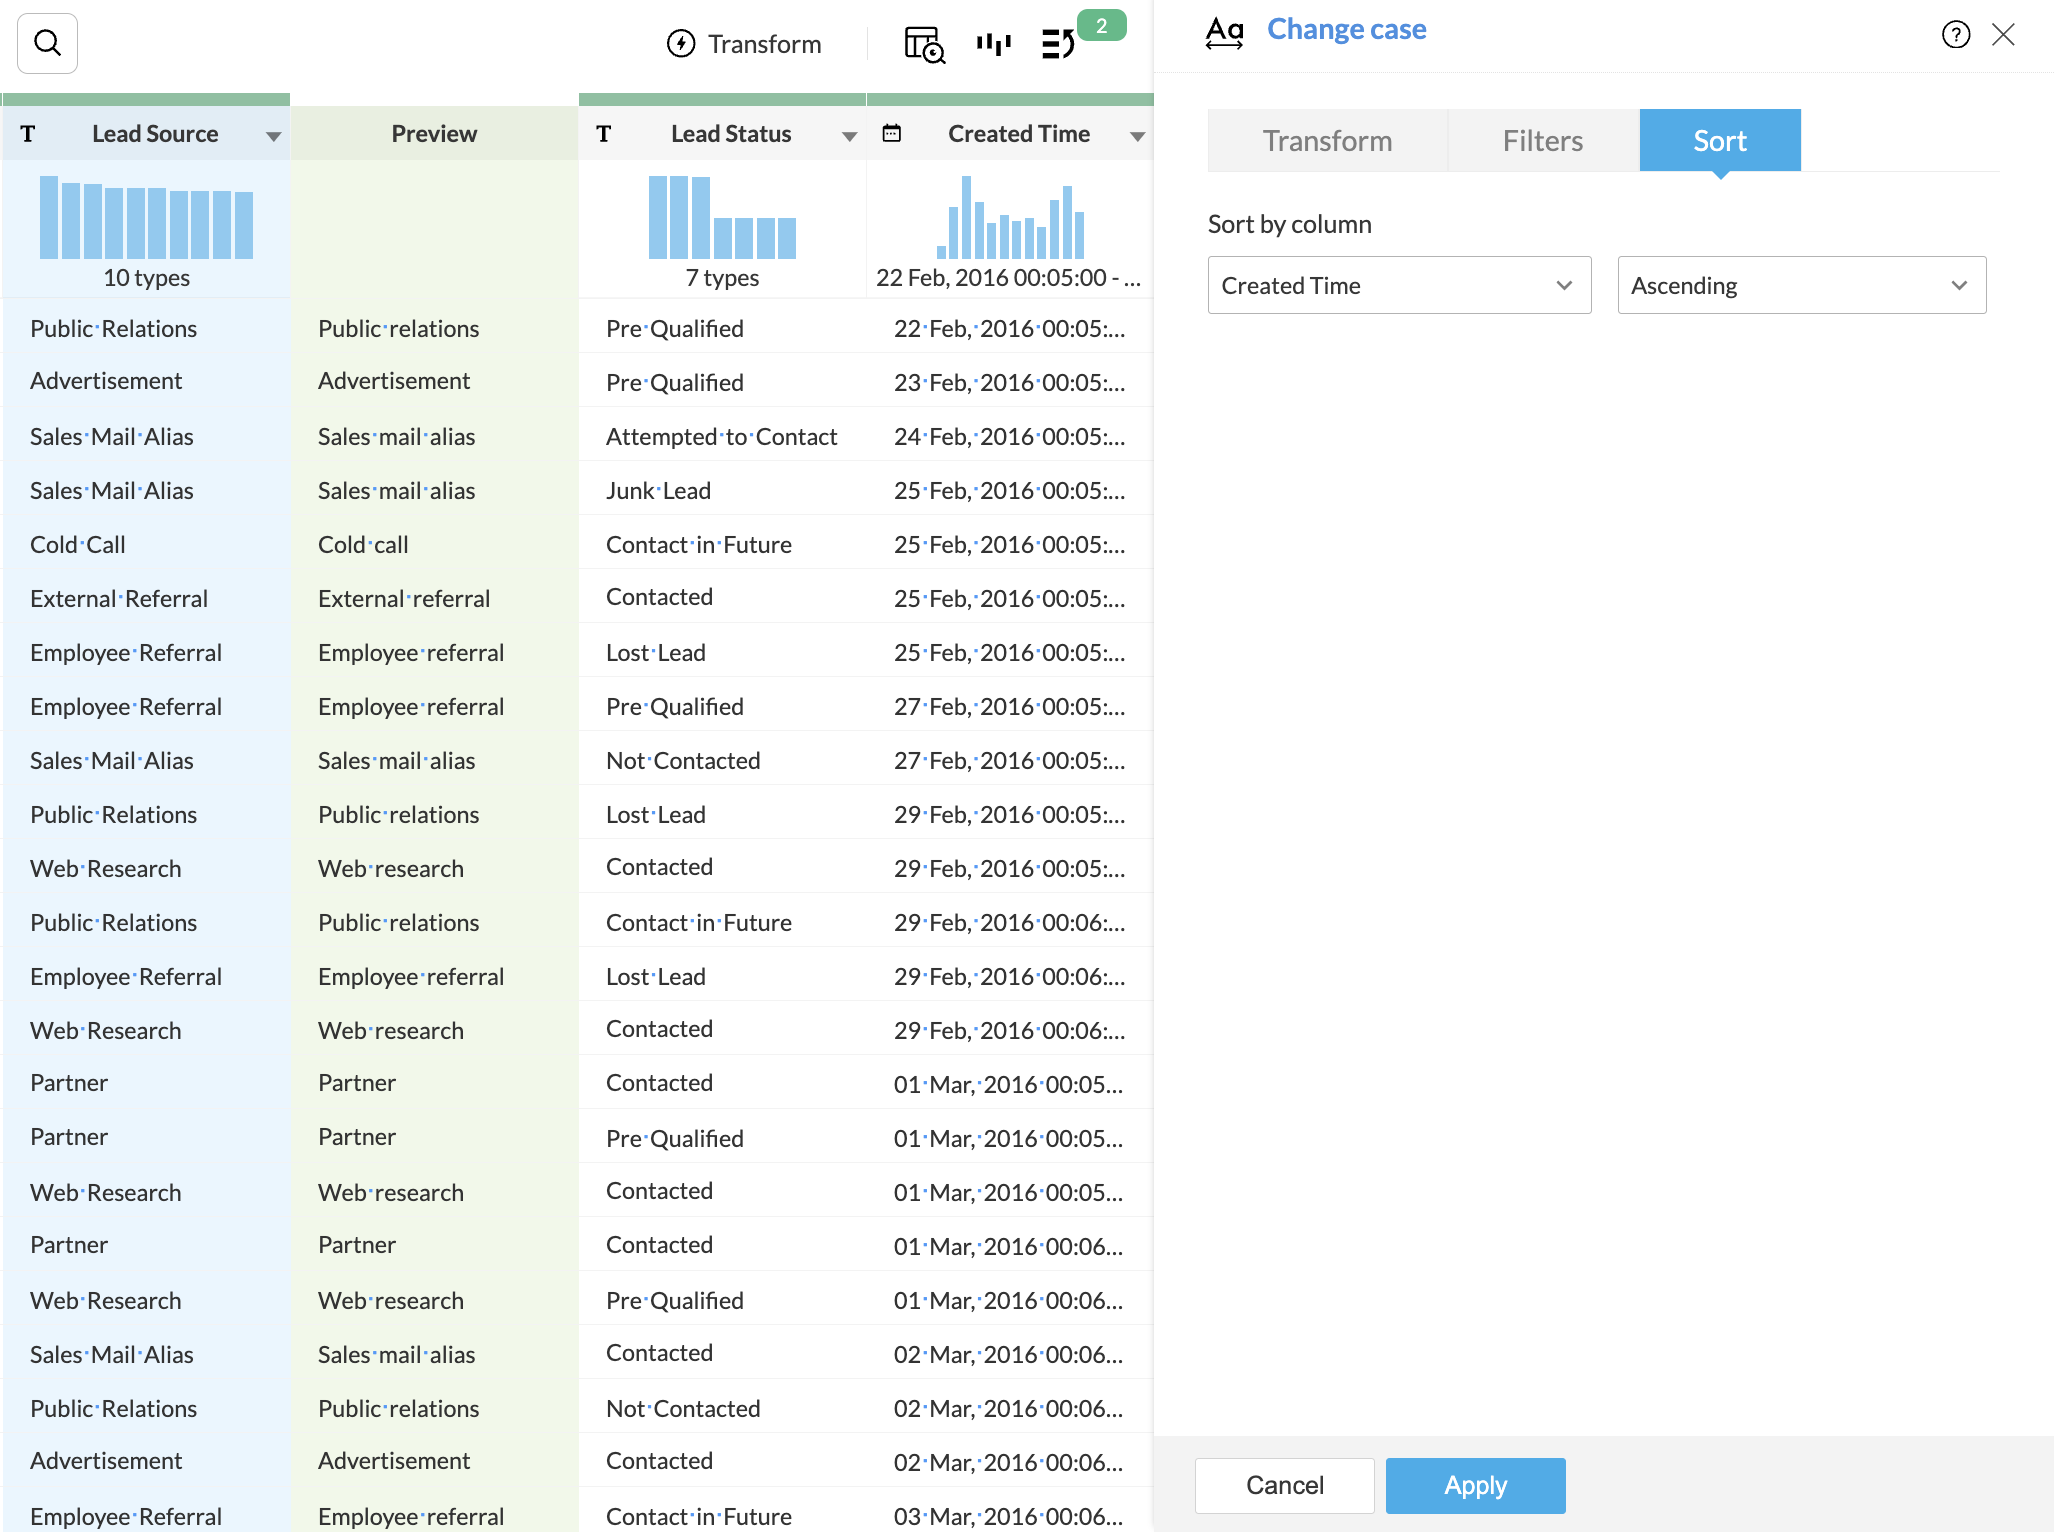Switch to the Transform tab

(x=1327, y=141)
